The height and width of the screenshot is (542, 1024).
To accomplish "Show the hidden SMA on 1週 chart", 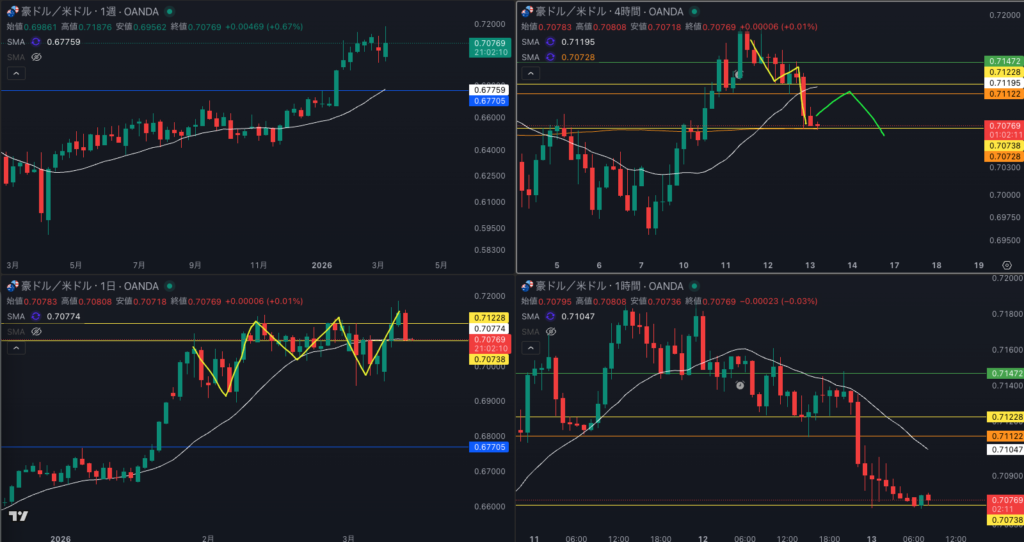I will click(x=37, y=57).
